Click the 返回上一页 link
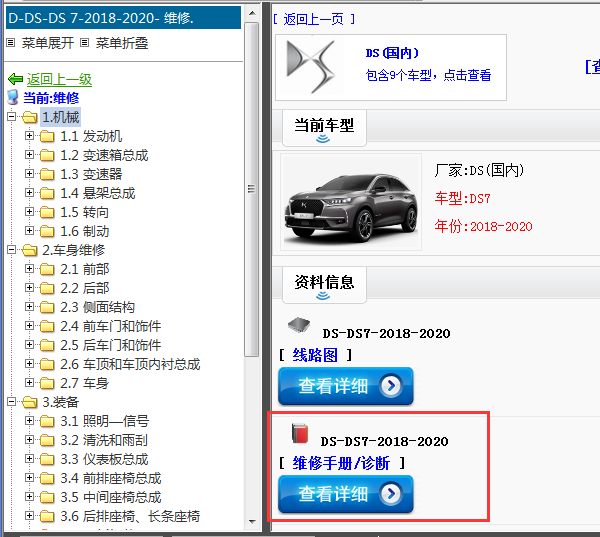The width and height of the screenshot is (600, 537). click(314, 19)
